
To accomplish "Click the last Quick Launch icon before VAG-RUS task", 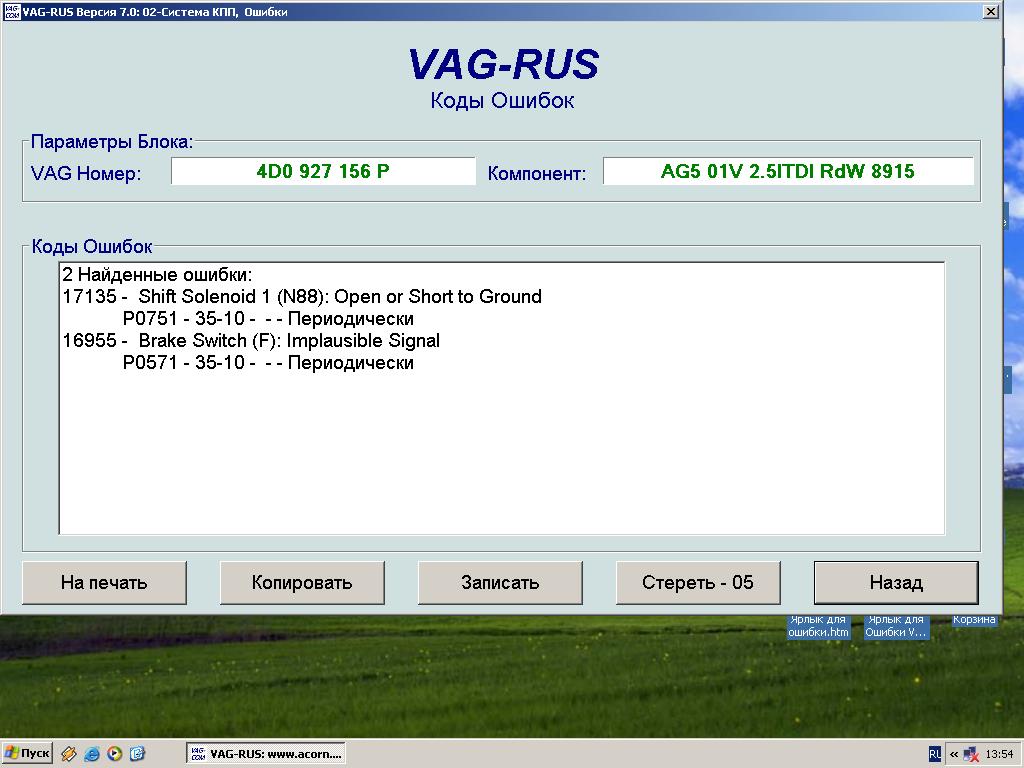I will point(138,753).
